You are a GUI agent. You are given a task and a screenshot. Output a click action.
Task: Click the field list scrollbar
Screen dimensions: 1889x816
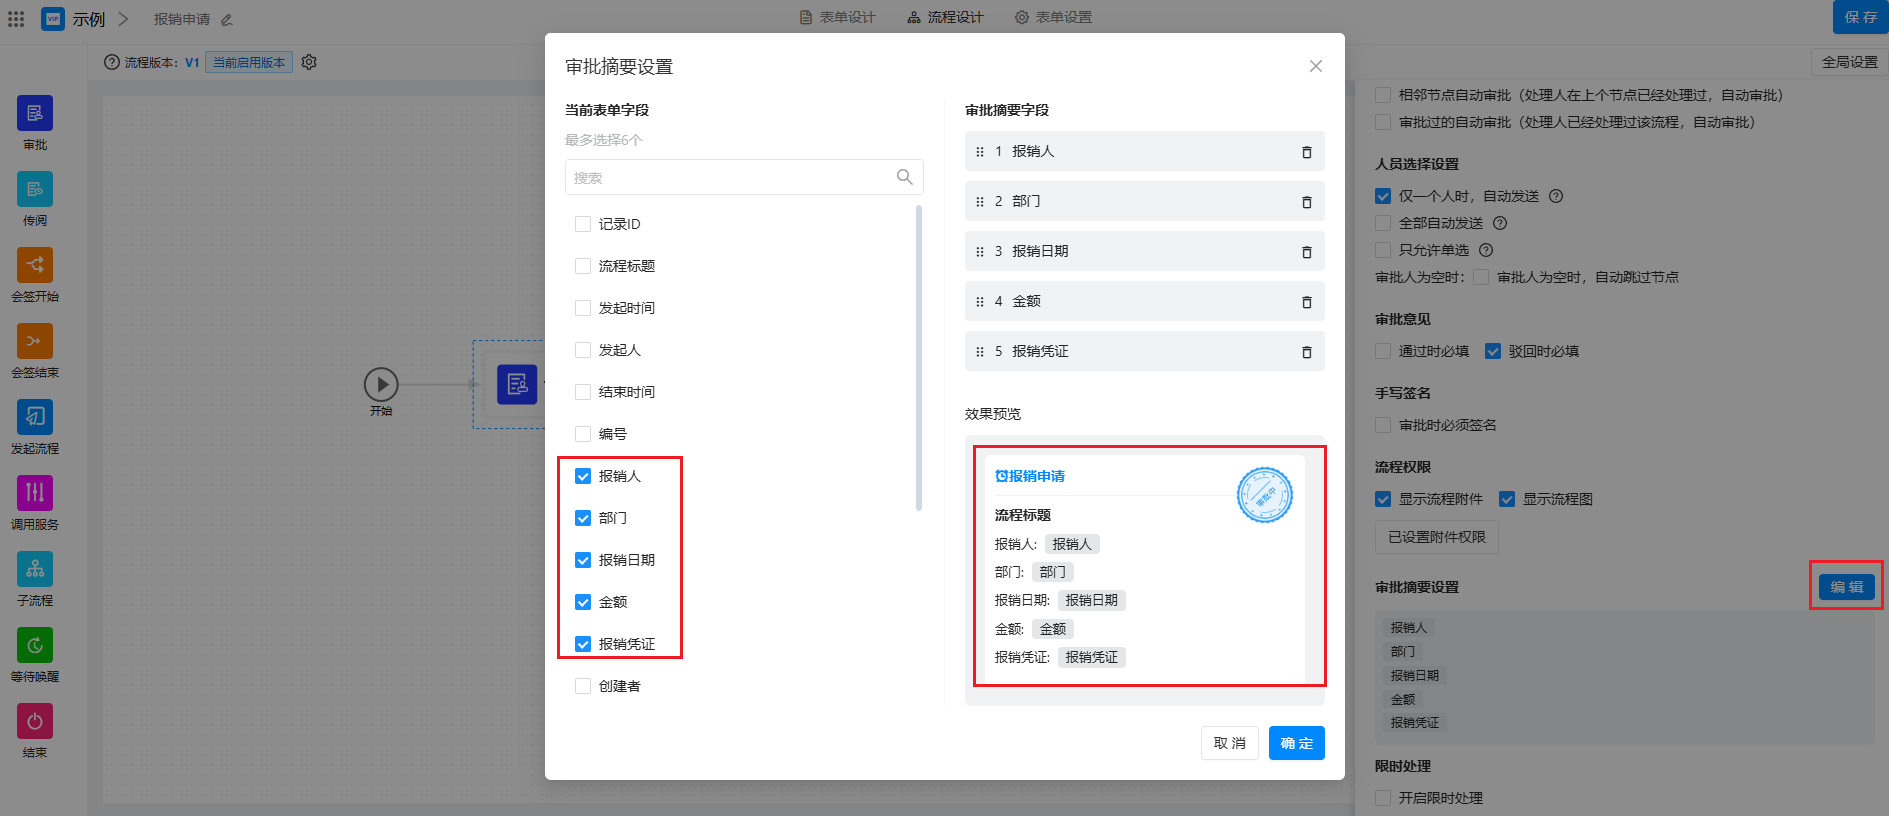[x=918, y=358]
